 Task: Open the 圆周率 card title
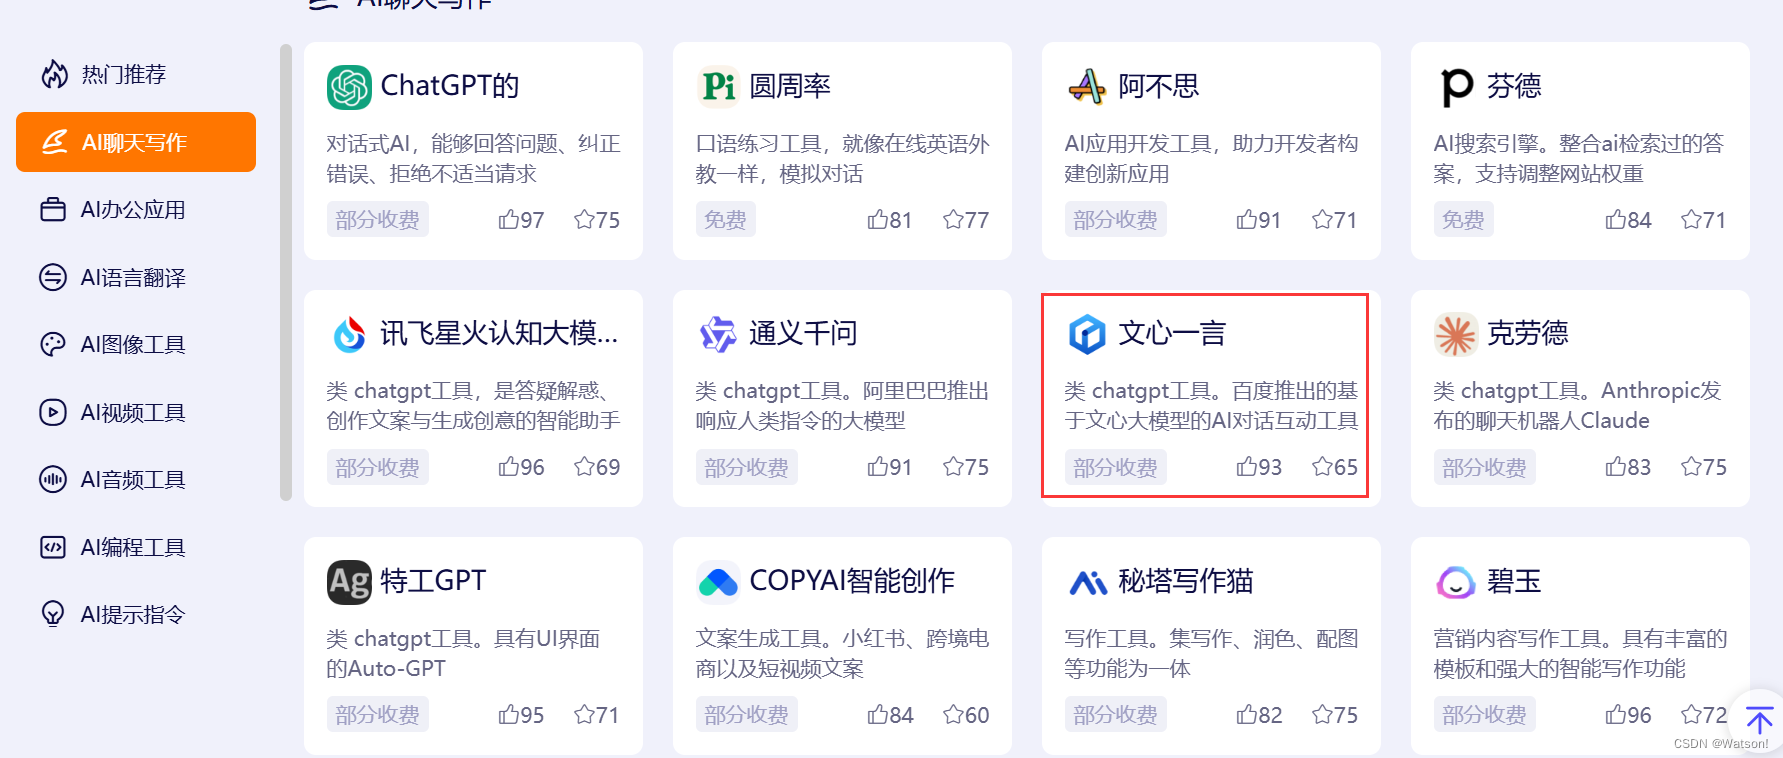[x=790, y=86]
